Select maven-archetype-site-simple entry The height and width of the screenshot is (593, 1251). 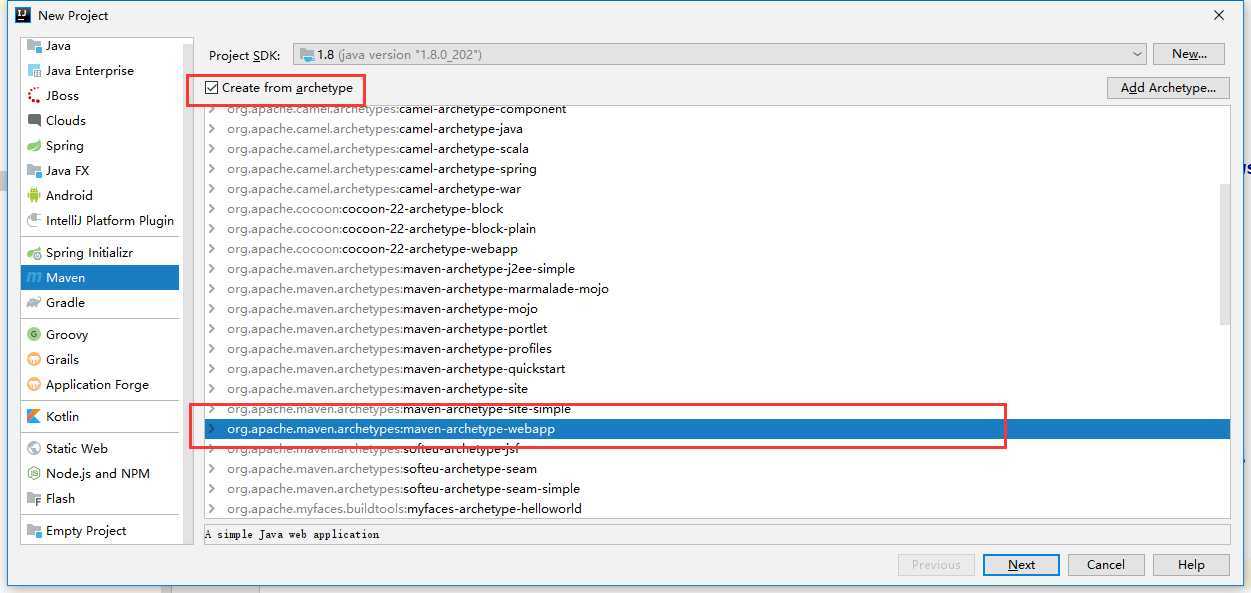(x=398, y=409)
